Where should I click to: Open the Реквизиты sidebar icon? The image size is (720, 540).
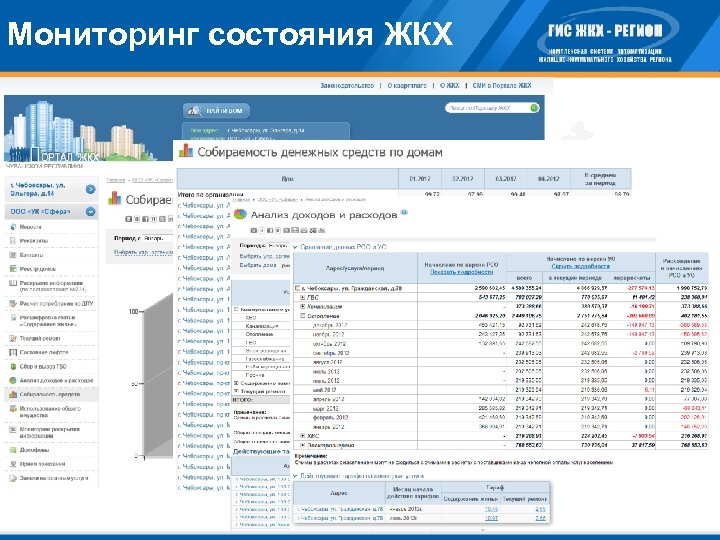tap(13, 241)
